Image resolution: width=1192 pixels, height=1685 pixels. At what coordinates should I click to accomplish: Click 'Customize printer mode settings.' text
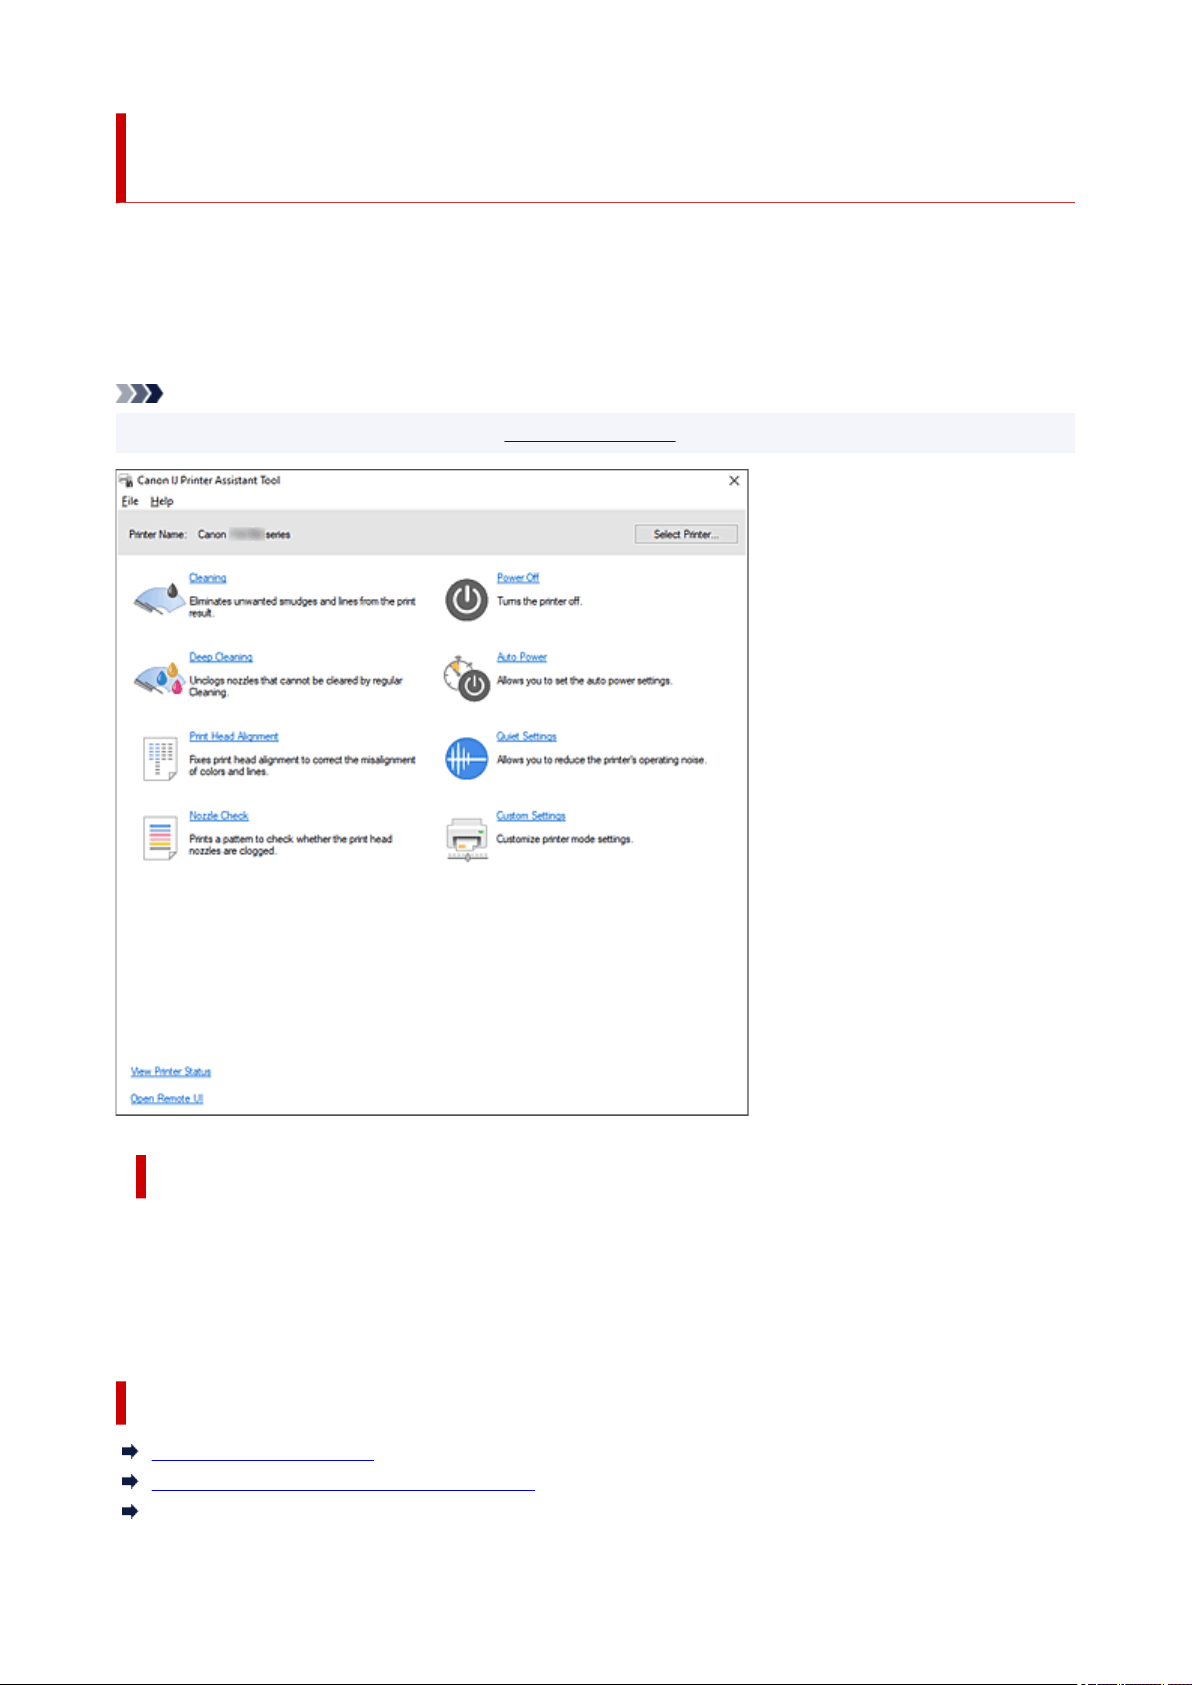565,839
